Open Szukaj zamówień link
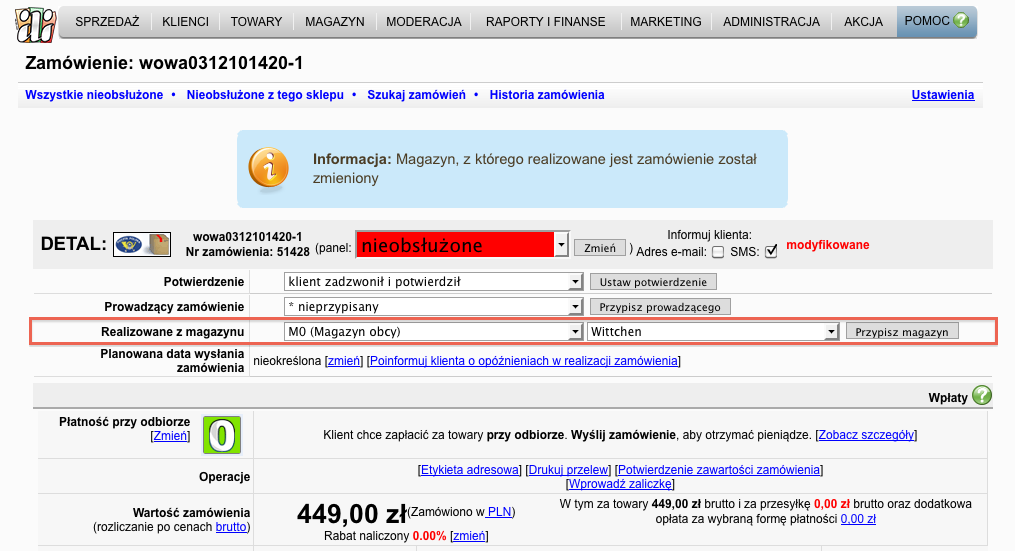This screenshot has width=1015, height=551. 416,95
